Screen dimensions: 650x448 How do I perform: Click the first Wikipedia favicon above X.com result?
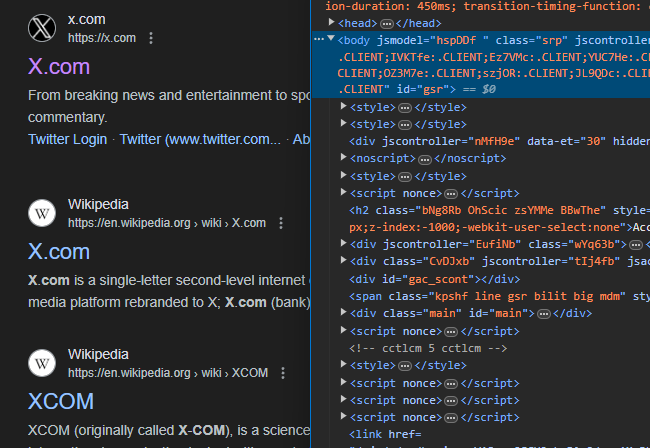pos(42,213)
